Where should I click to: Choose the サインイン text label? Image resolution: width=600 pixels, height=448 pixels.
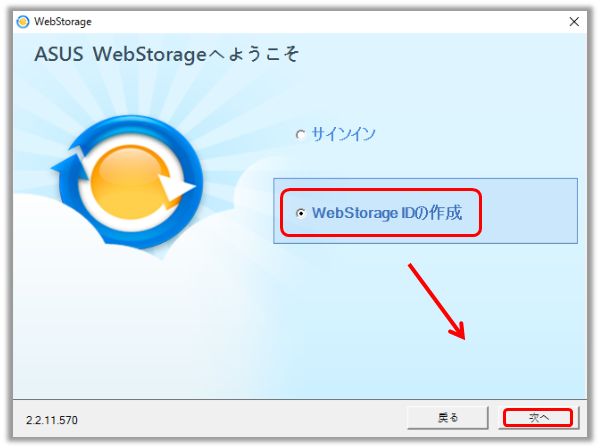click(x=343, y=134)
